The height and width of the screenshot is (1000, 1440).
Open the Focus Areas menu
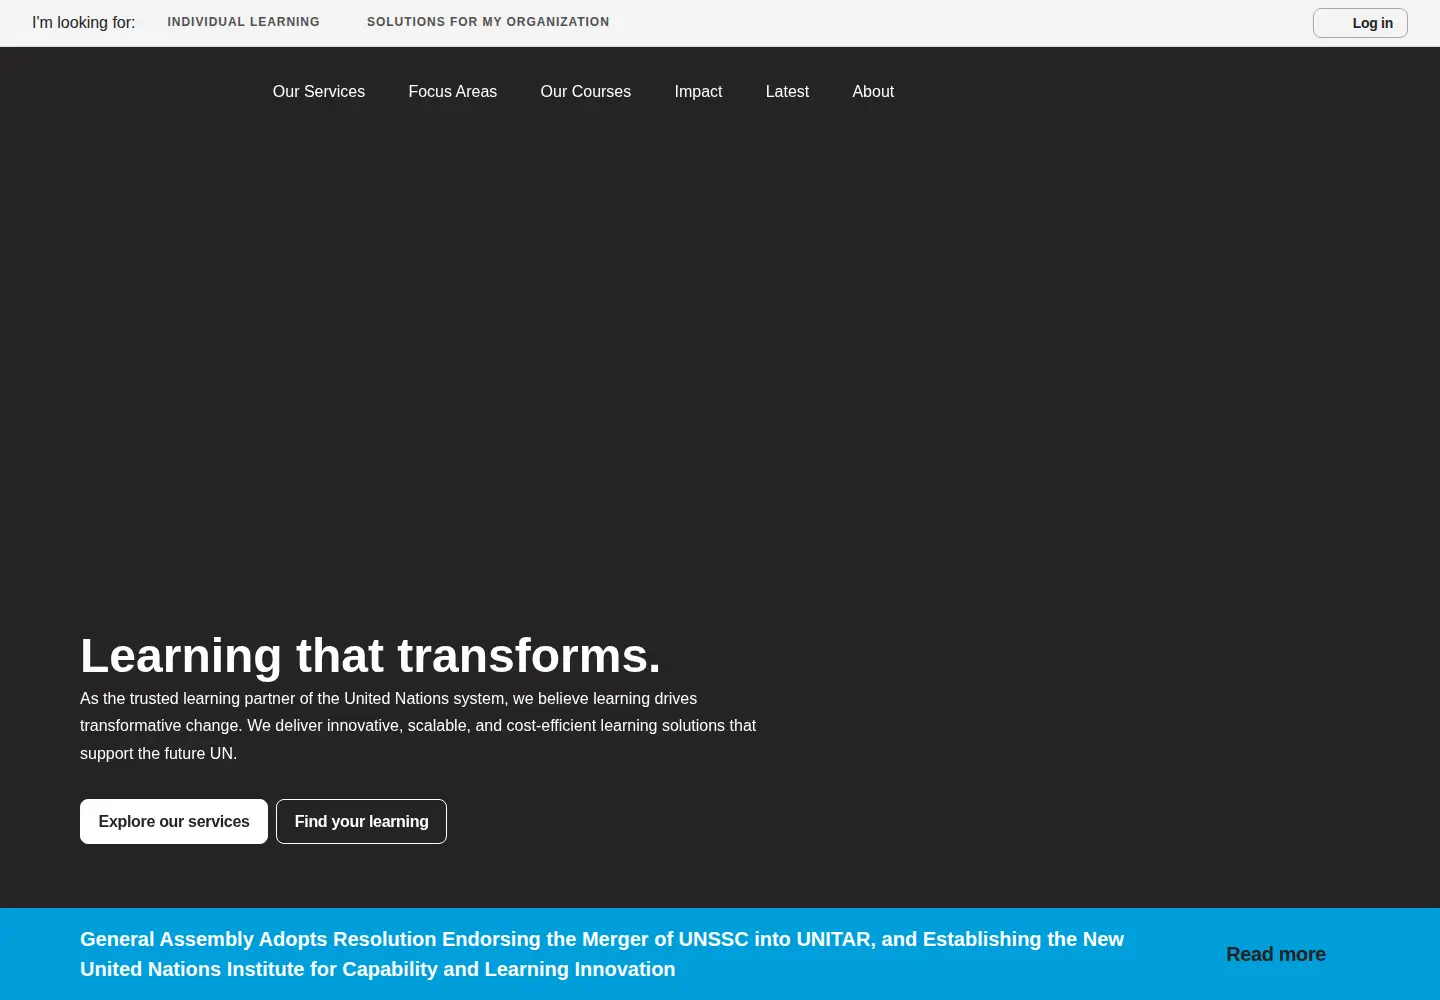(453, 91)
